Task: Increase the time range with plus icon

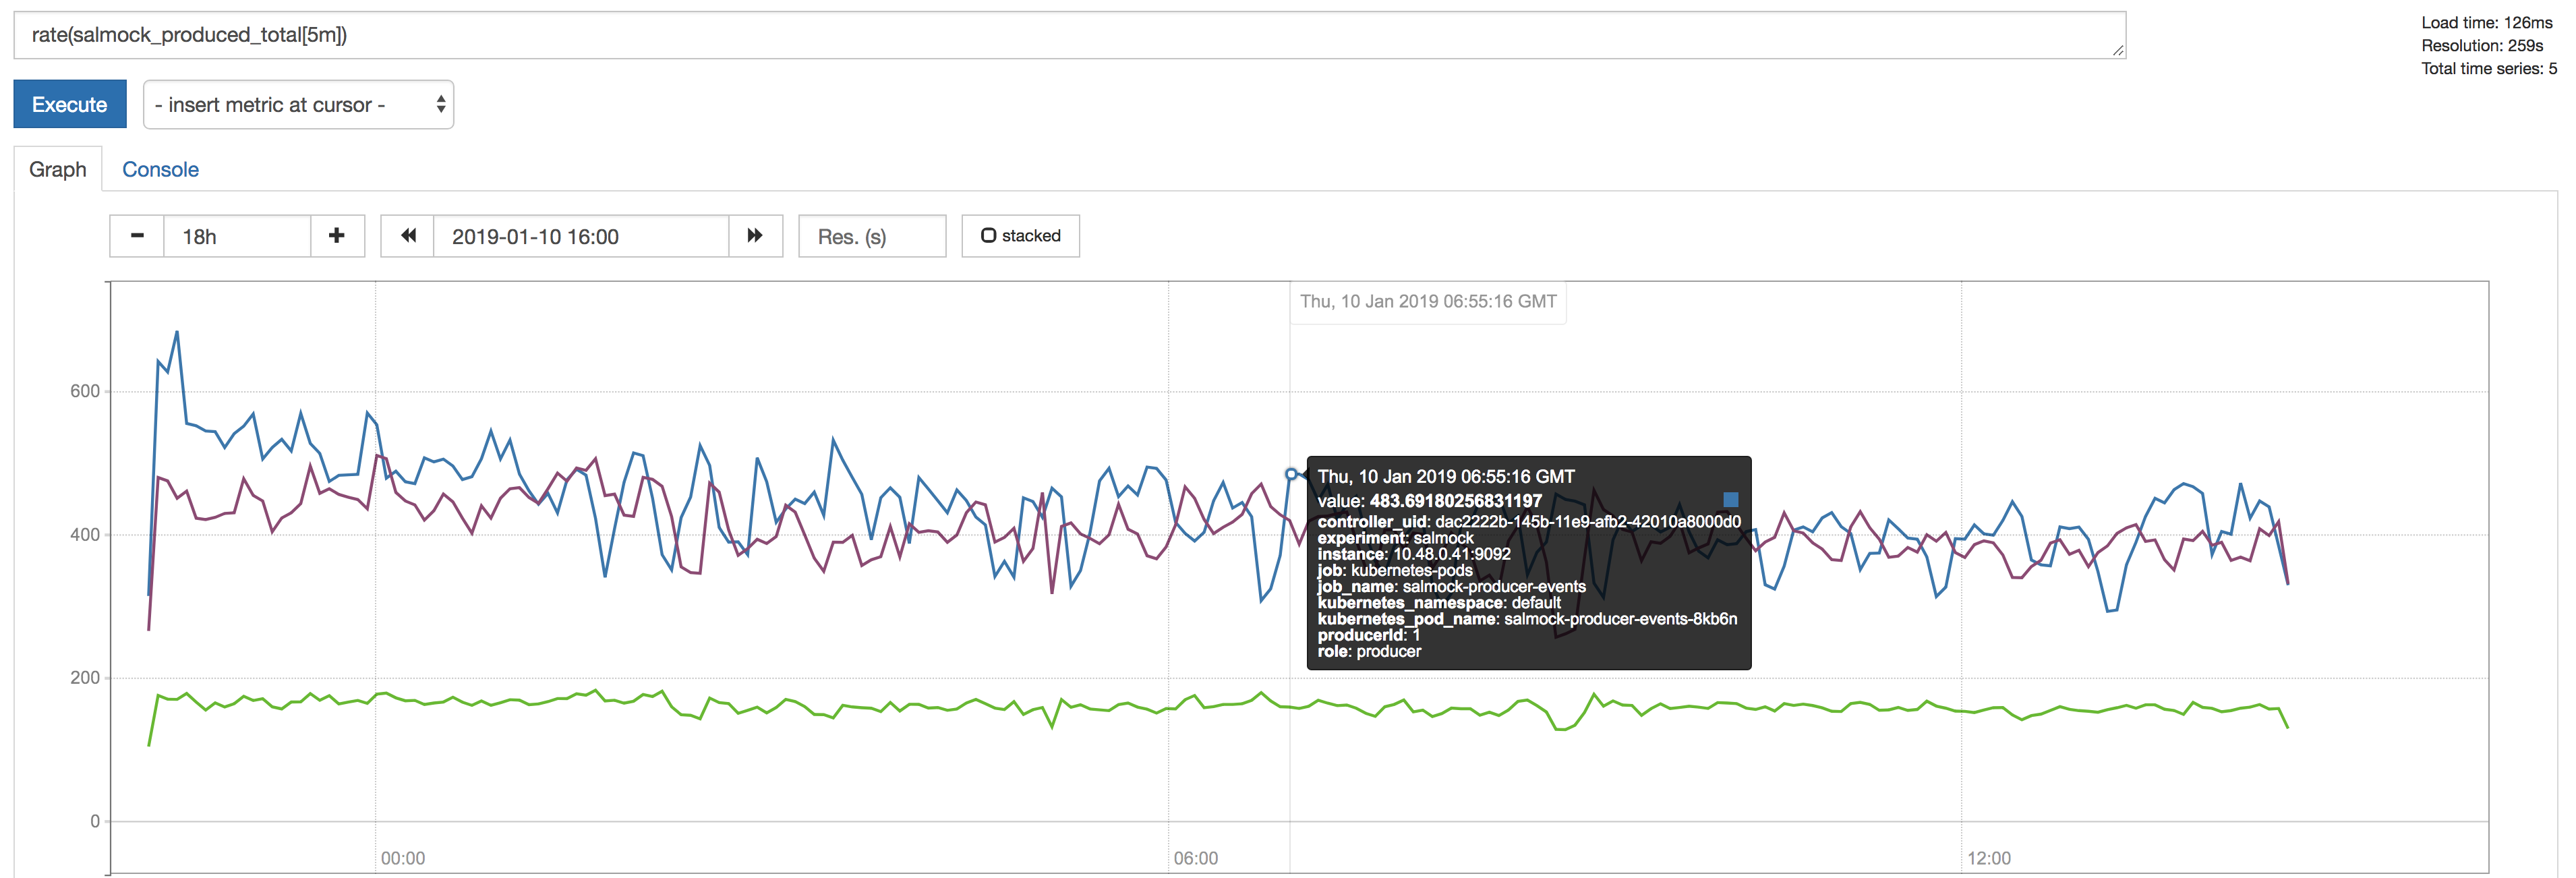Action: click(x=337, y=236)
